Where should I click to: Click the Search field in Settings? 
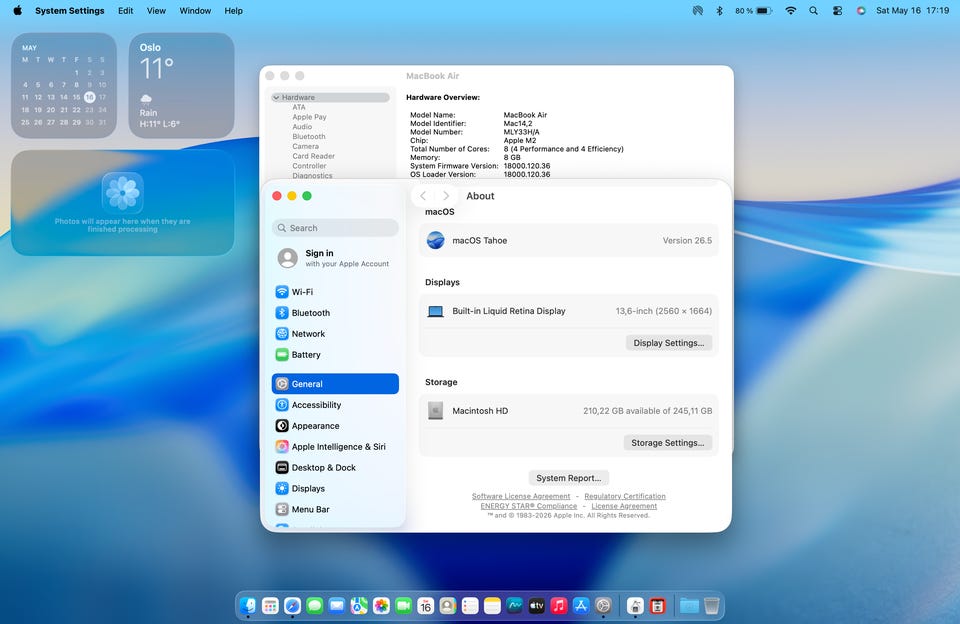click(335, 228)
